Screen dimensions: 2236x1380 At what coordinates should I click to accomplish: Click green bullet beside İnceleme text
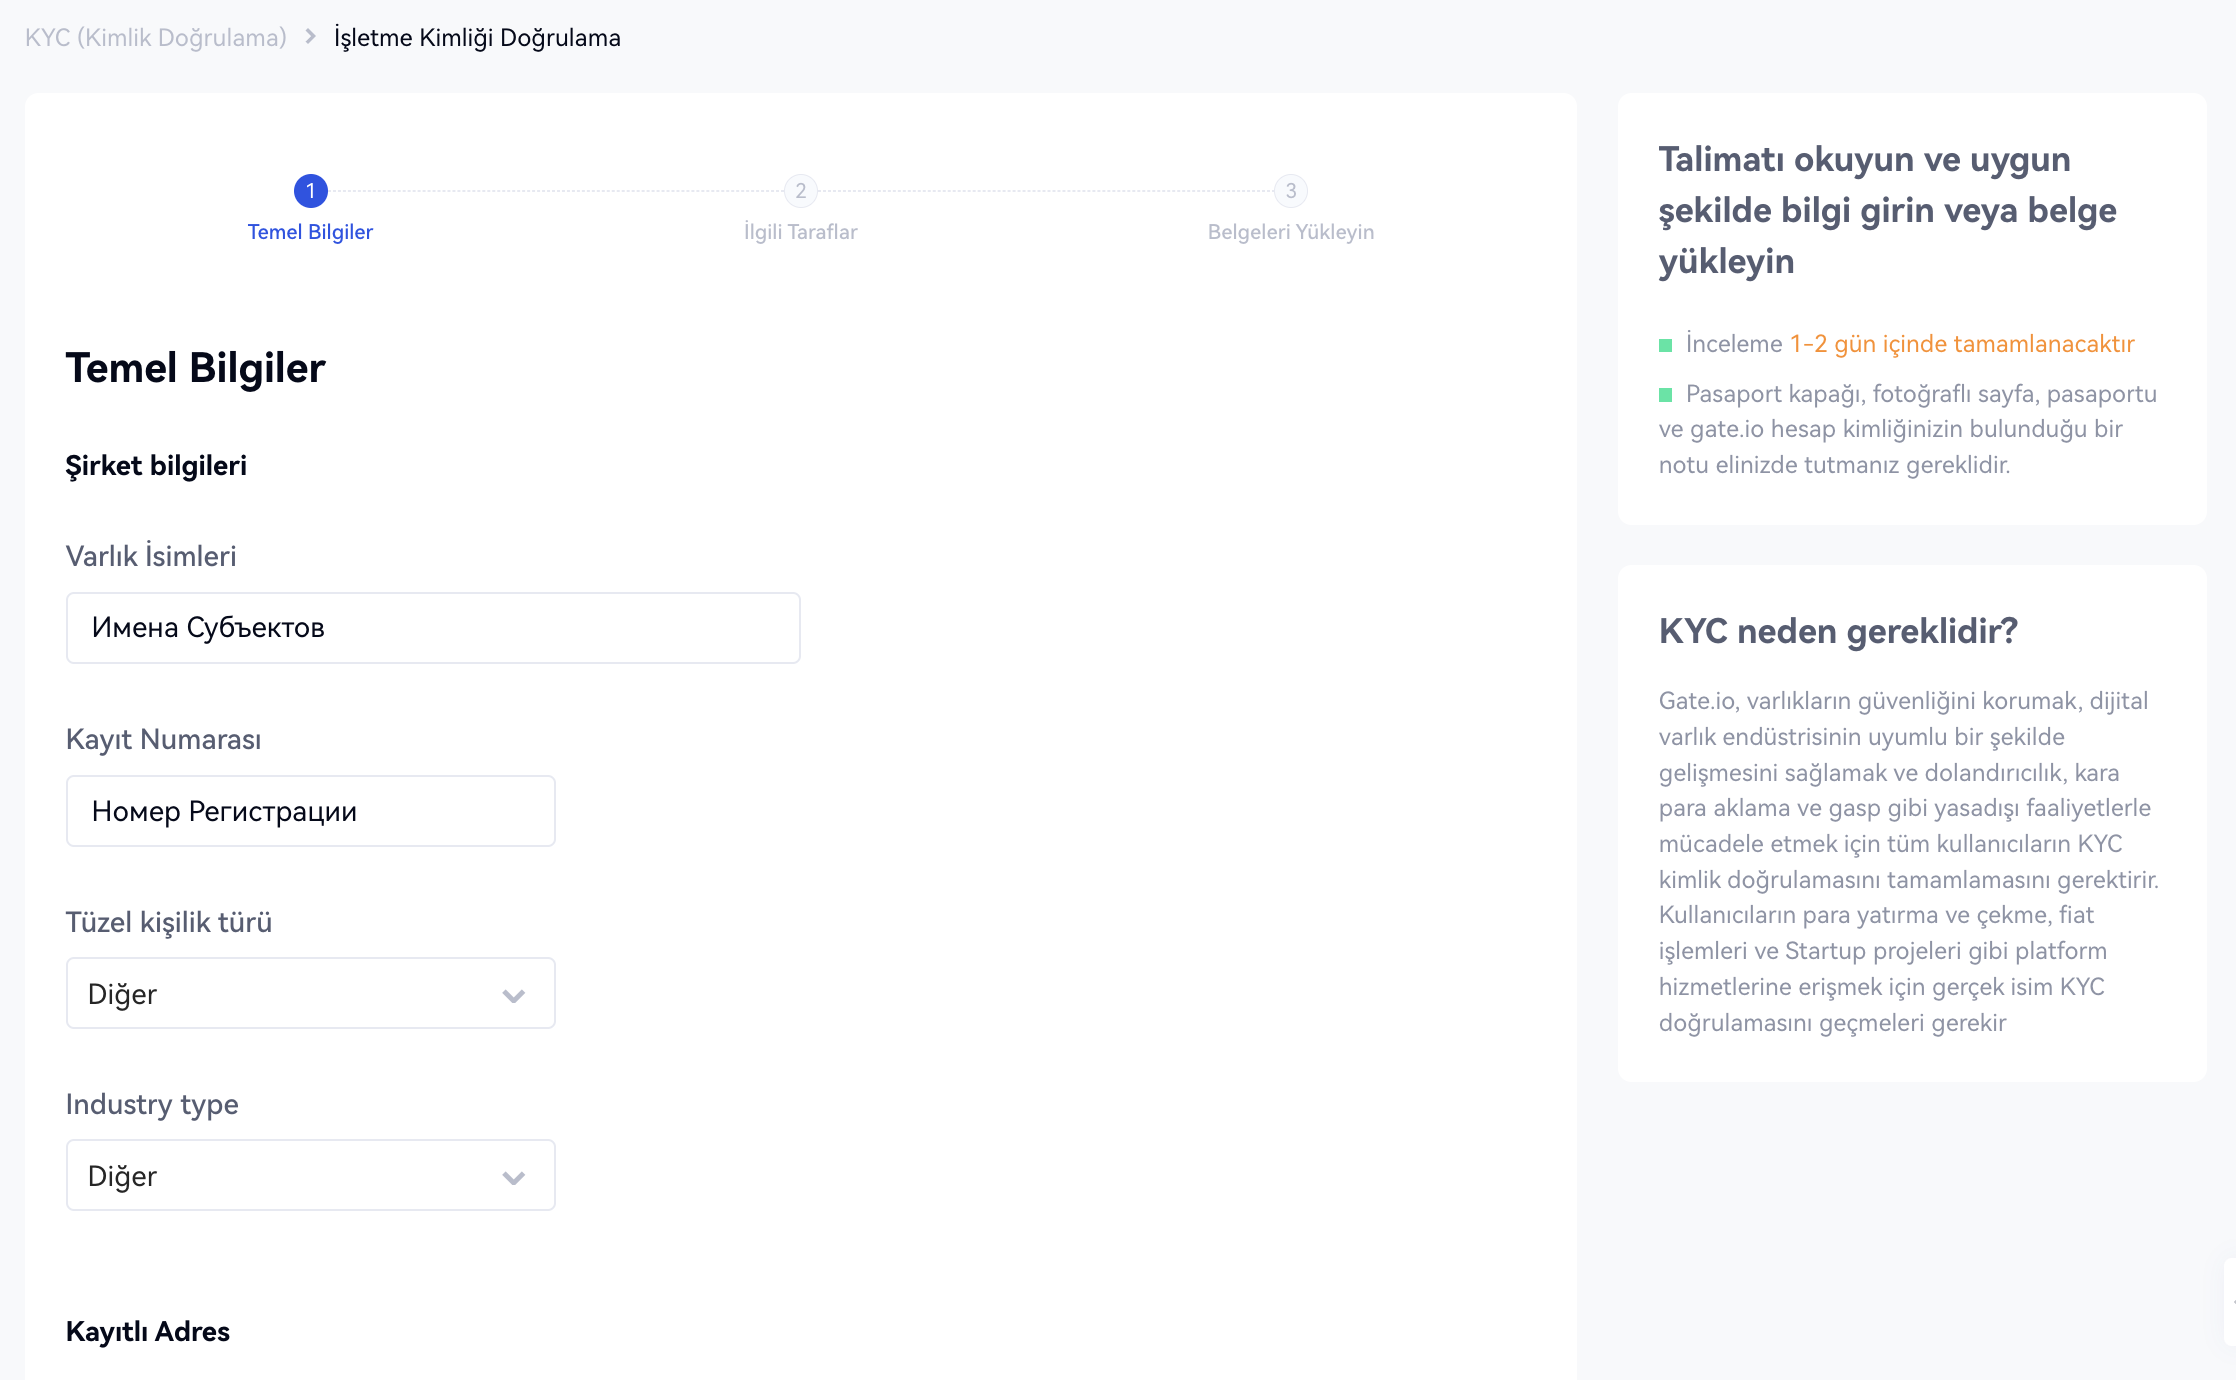pyautogui.click(x=1665, y=345)
